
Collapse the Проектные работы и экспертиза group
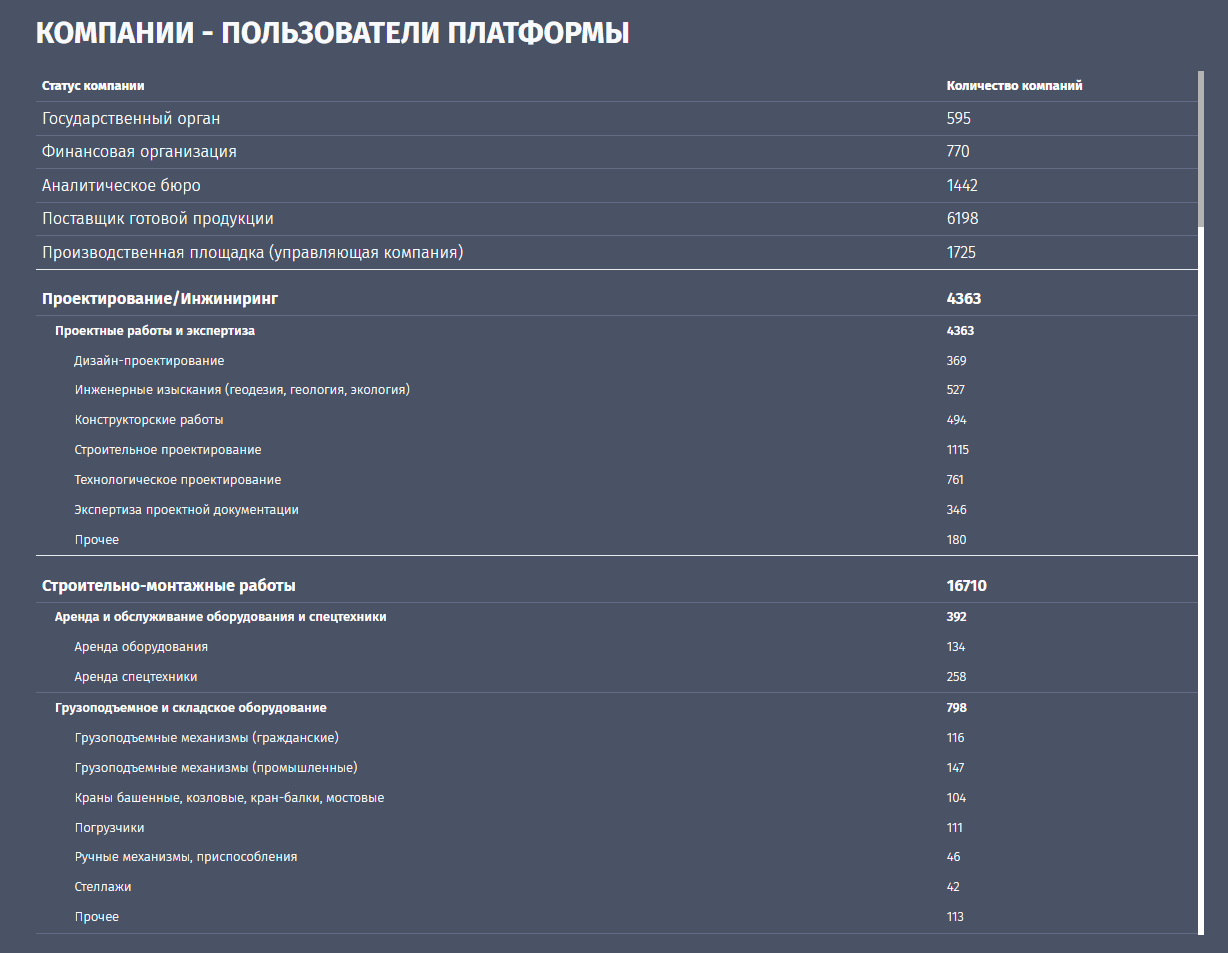click(x=155, y=331)
